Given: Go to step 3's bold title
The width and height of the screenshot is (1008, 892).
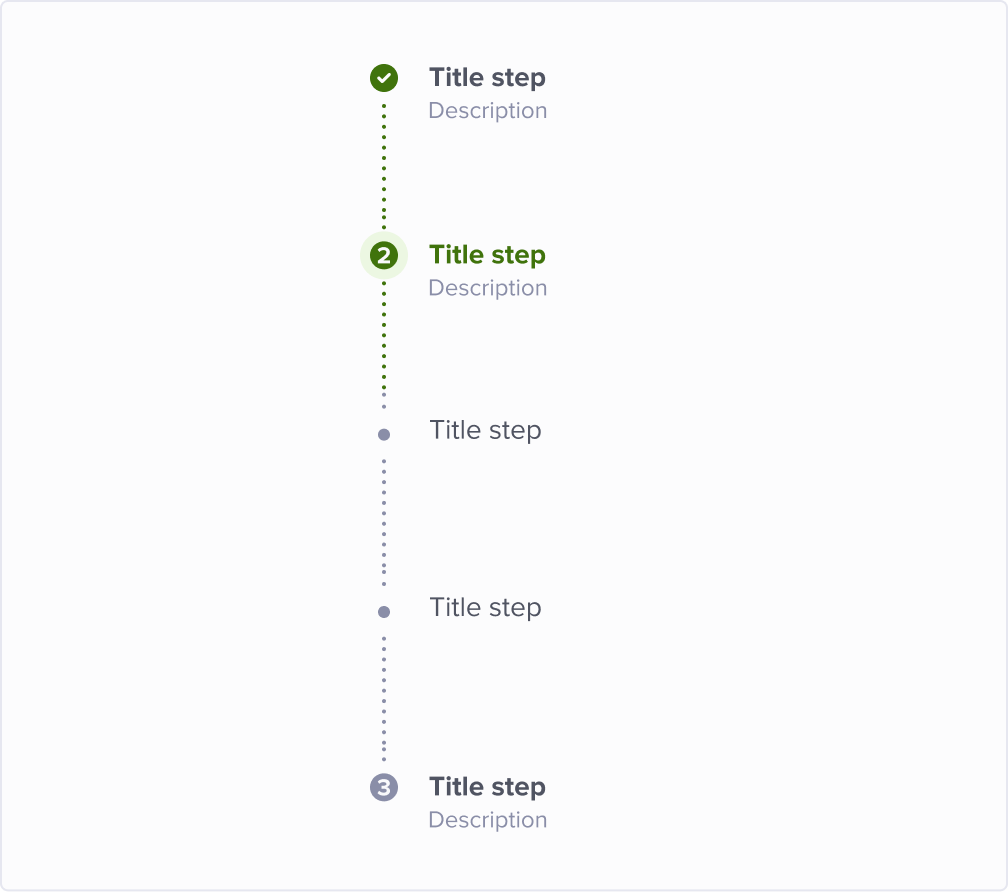Looking at the screenshot, I should tap(487, 787).
